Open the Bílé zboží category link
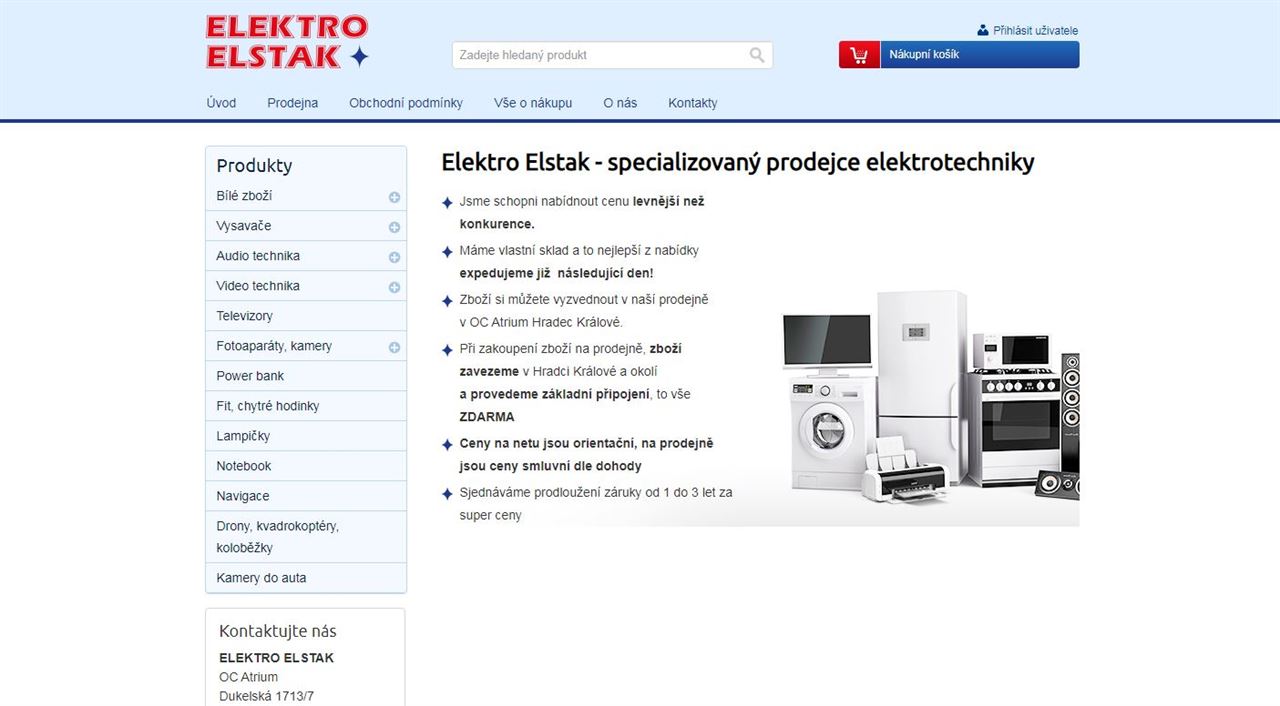 (244, 196)
